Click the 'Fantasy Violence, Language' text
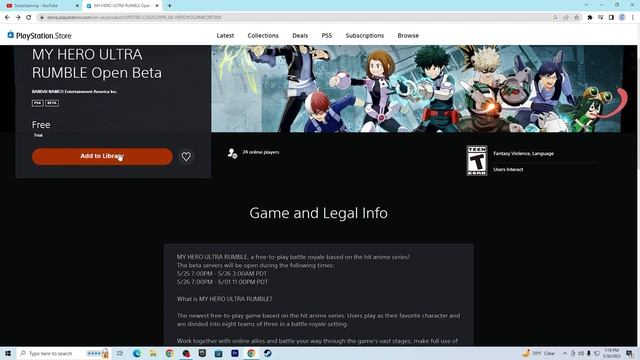This screenshot has width=640, height=360. tap(523, 153)
